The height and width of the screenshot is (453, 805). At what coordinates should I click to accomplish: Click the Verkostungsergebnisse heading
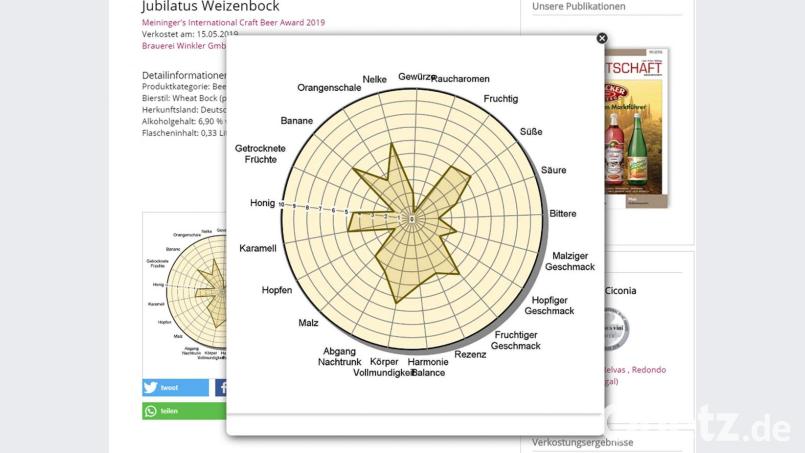(582, 442)
